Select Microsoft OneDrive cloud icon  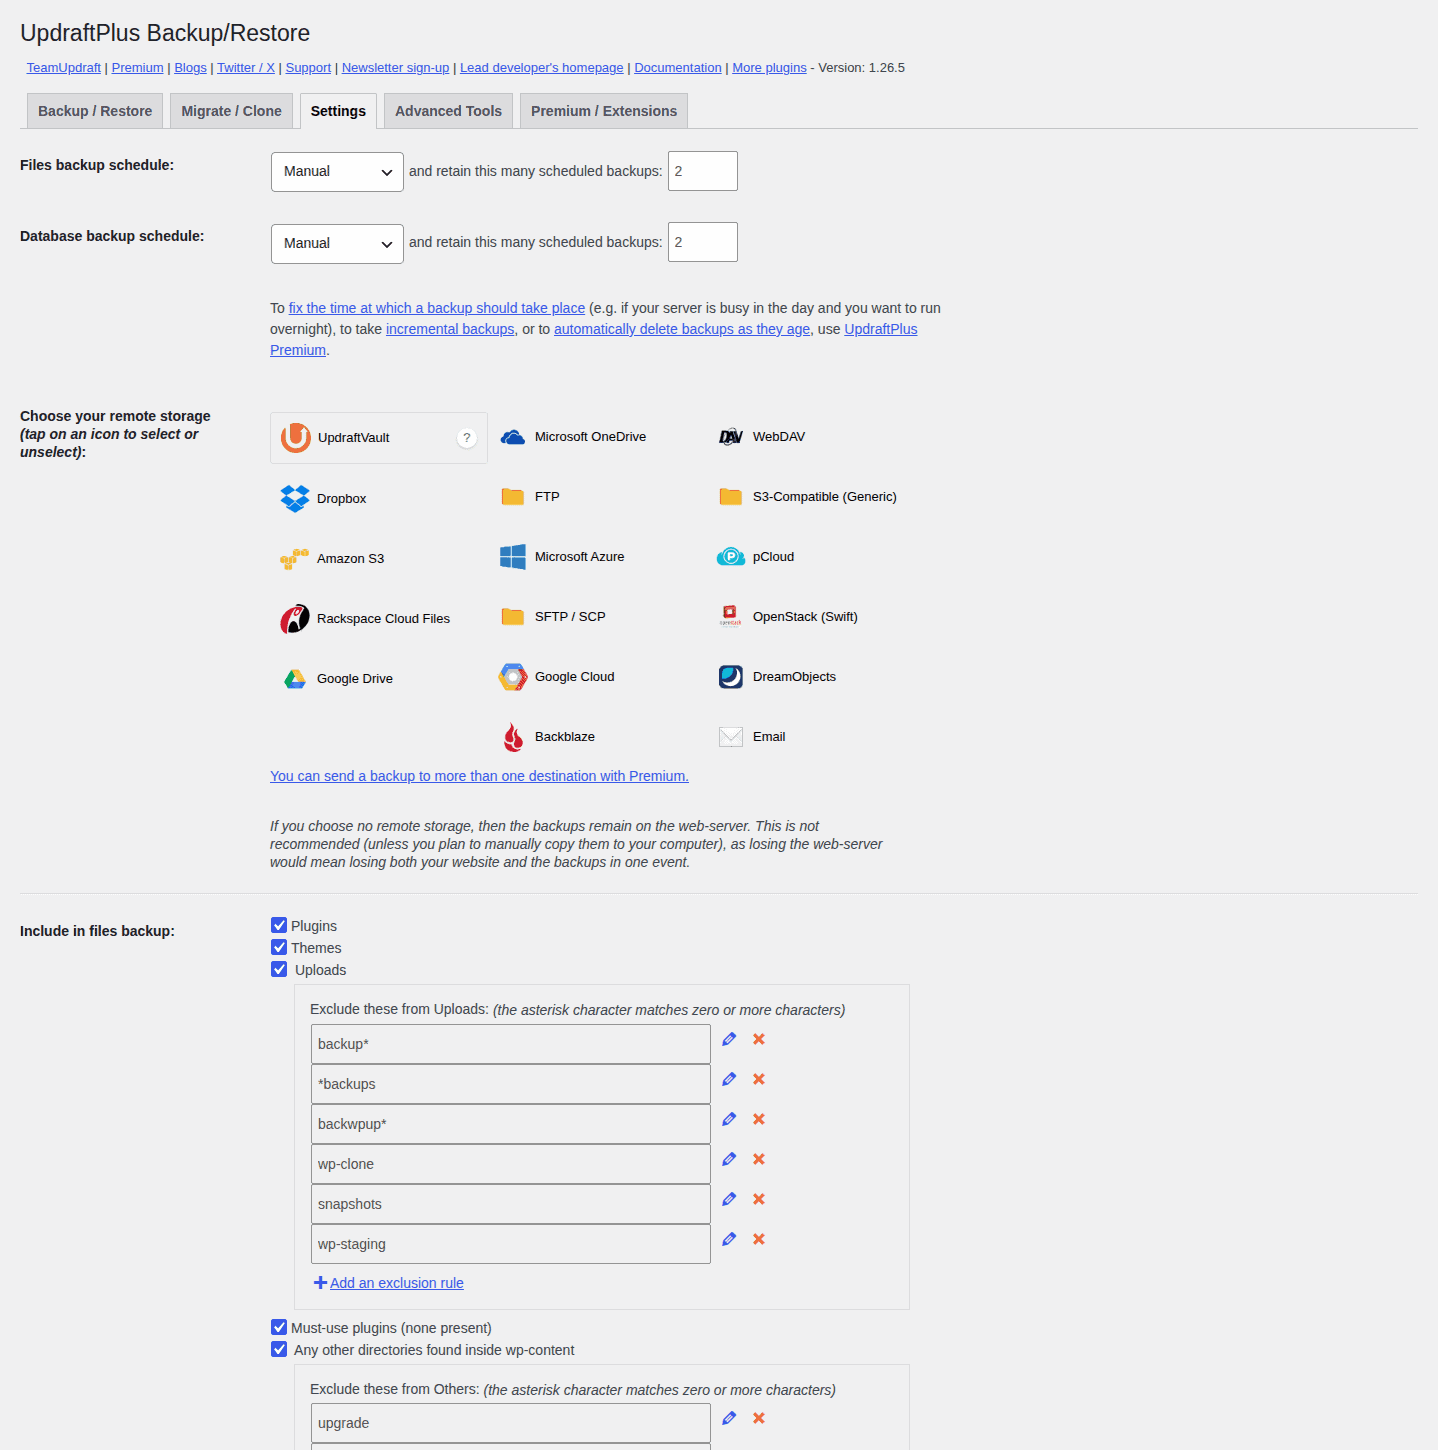[513, 437]
